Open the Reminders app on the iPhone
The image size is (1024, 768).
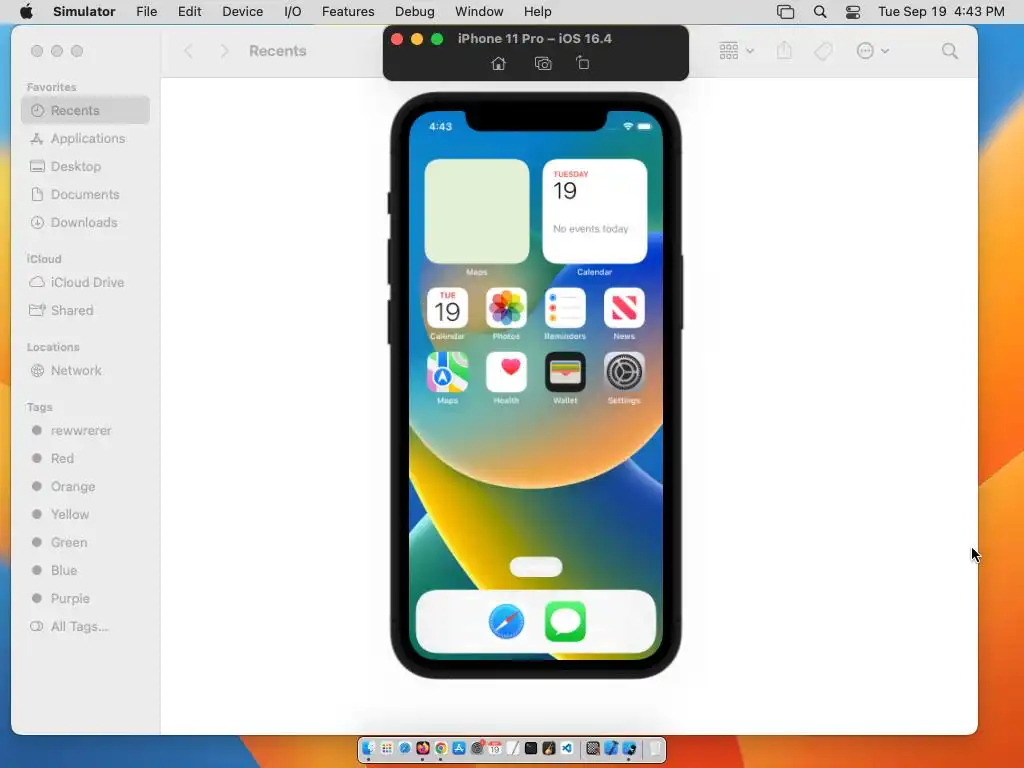(565, 308)
